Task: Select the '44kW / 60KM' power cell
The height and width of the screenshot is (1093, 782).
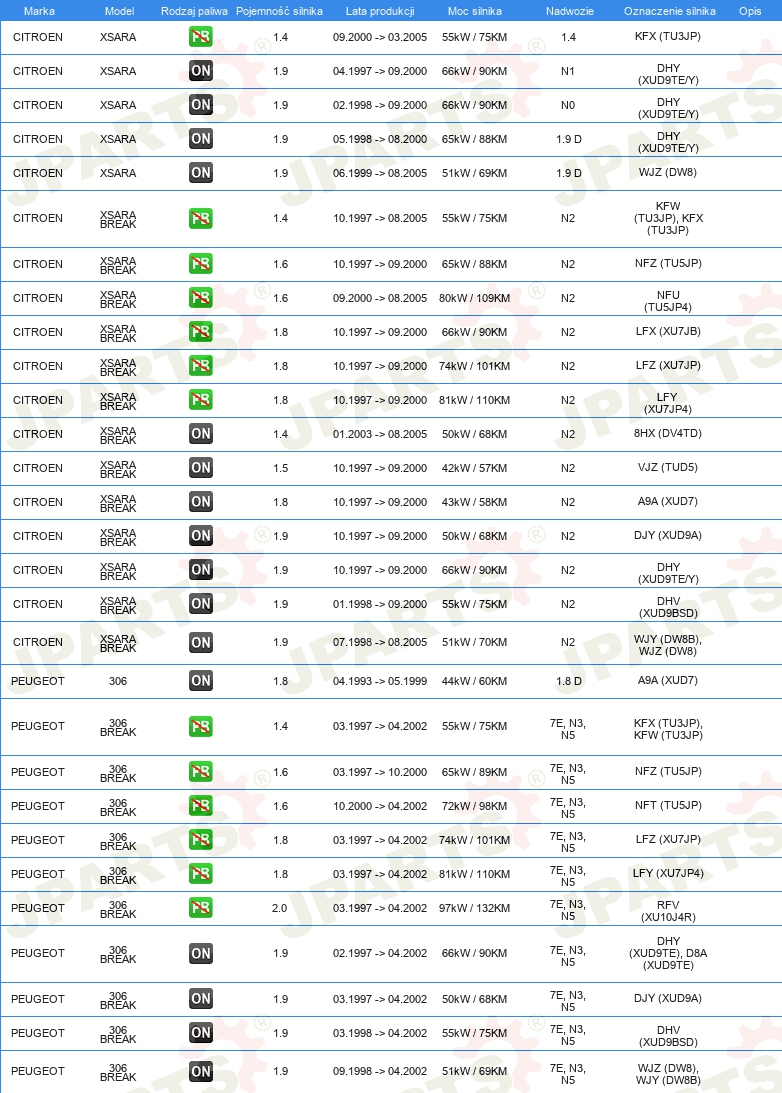Action: [x=474, y=682]
